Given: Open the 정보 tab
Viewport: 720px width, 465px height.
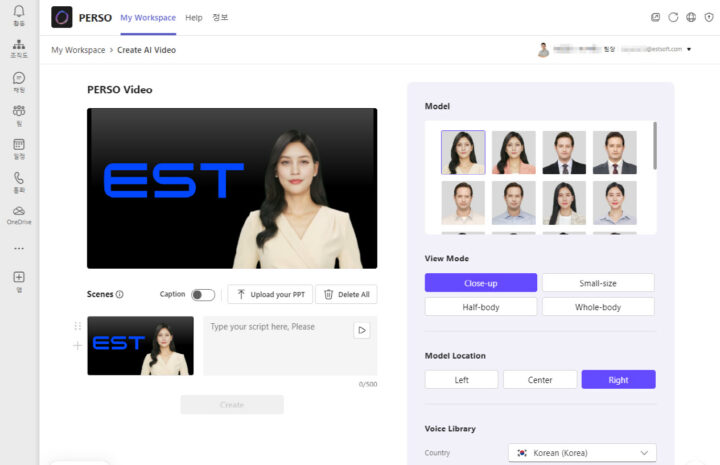Looking at the screenshot, I should pyautogui.click(x=220, y=17).
